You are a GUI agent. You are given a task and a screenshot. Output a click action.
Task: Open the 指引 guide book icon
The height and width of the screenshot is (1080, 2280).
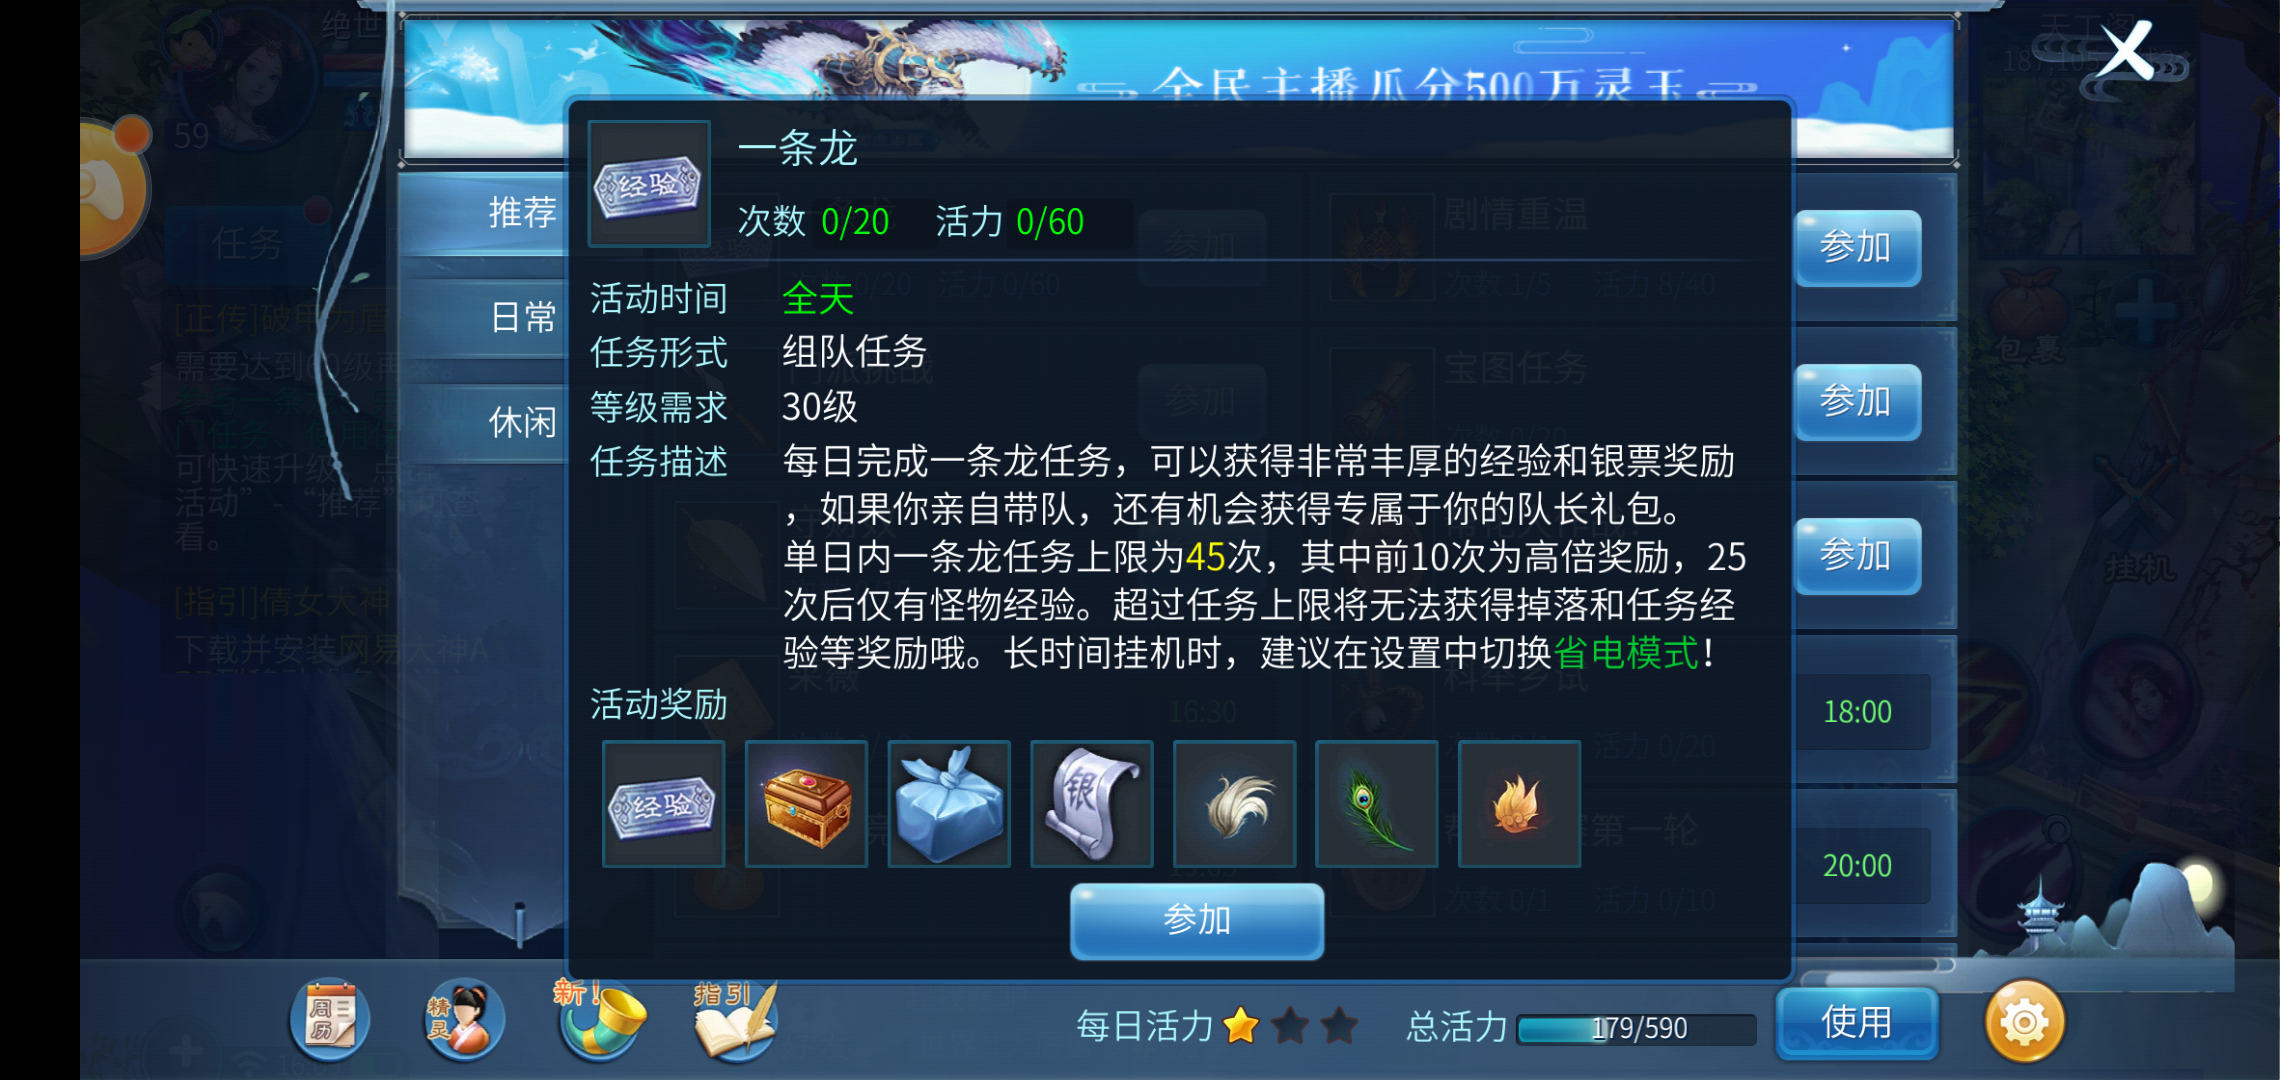(x=736, y=1019)
